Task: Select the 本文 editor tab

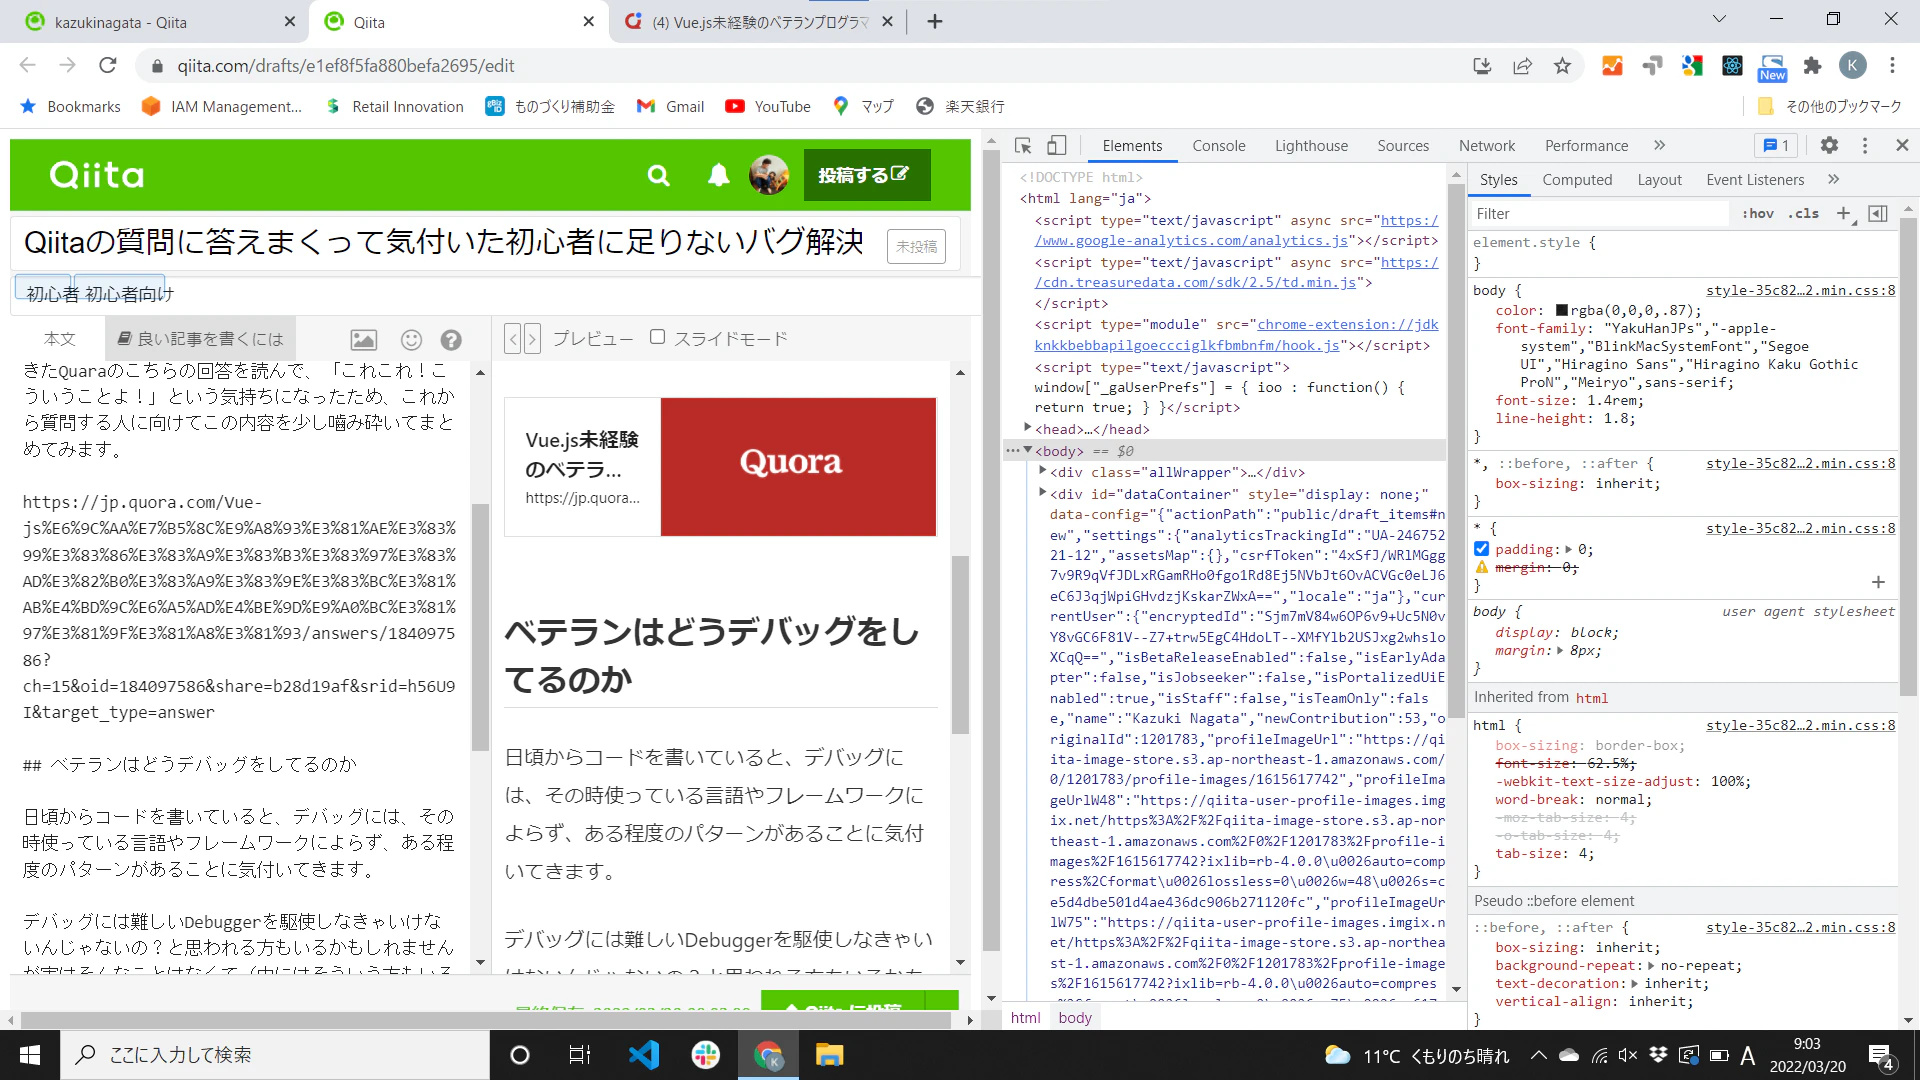Action: coord(59,339)
